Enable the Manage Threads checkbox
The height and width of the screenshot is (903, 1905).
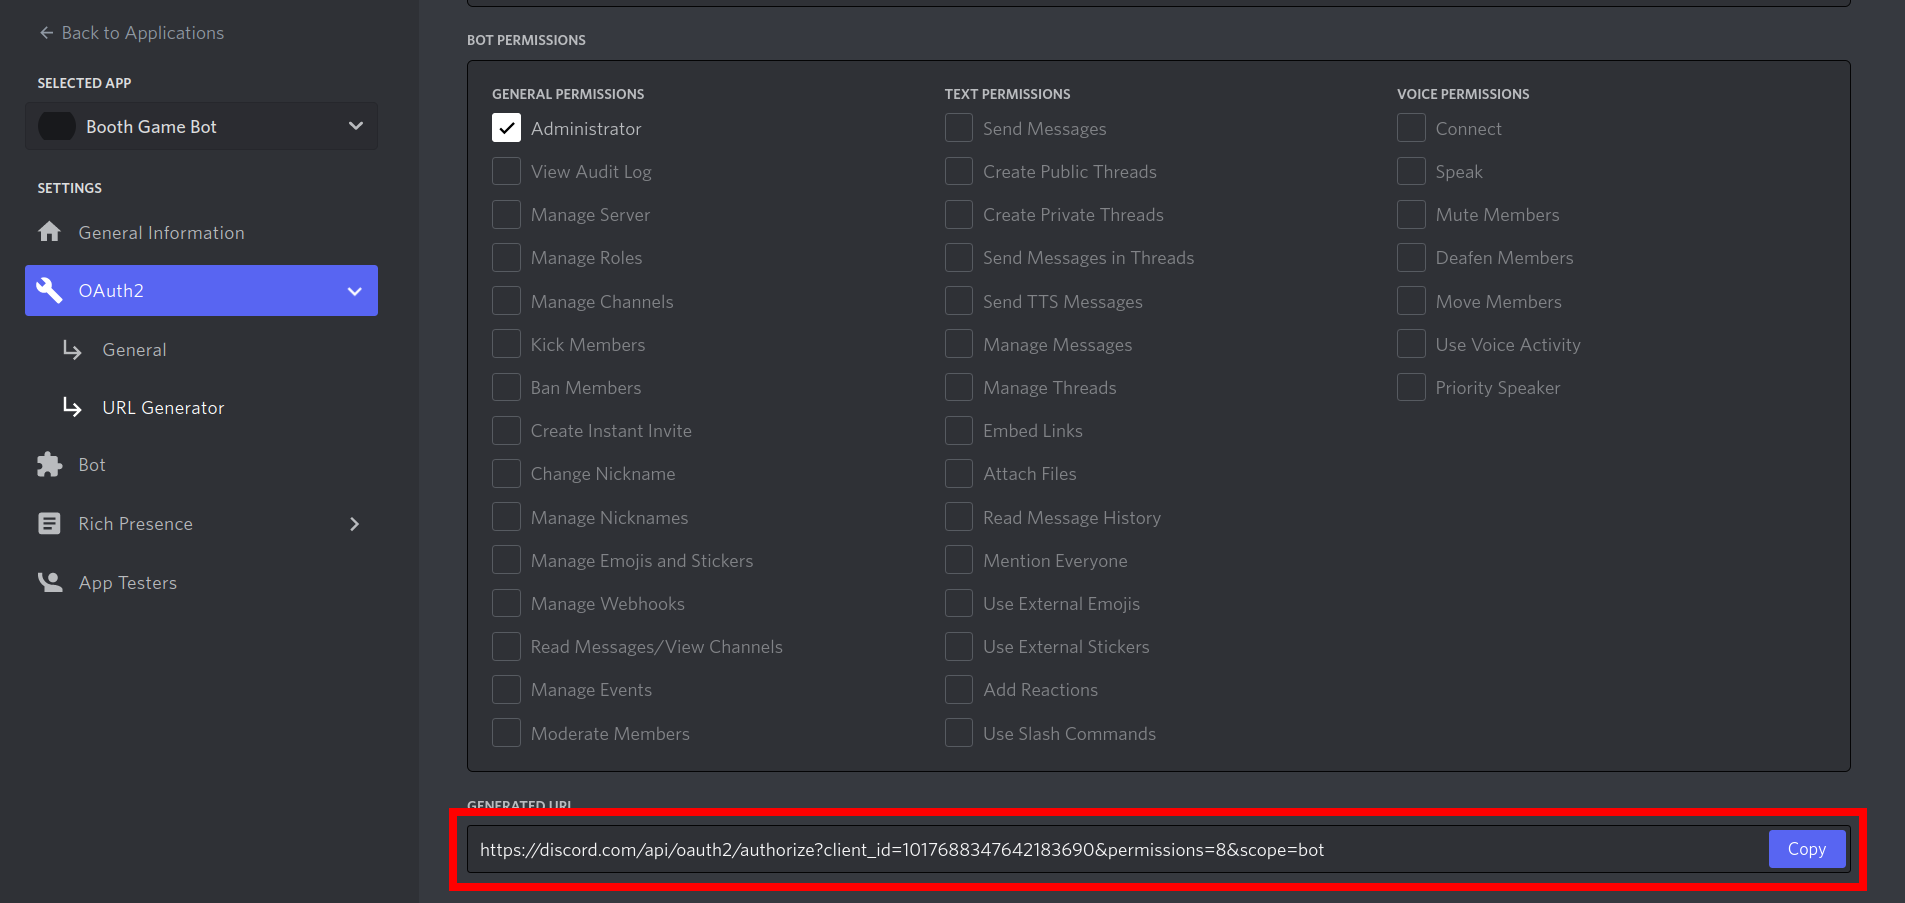[x=959, y=387]
